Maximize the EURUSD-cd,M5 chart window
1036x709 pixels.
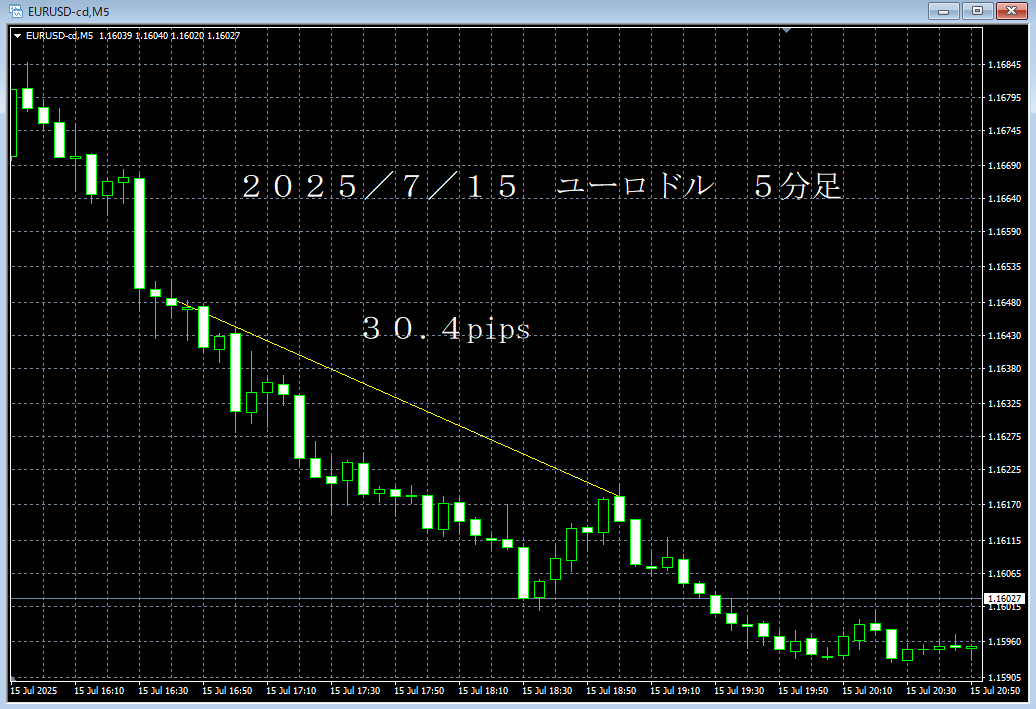pyautogui.click(x=975, y=11)
